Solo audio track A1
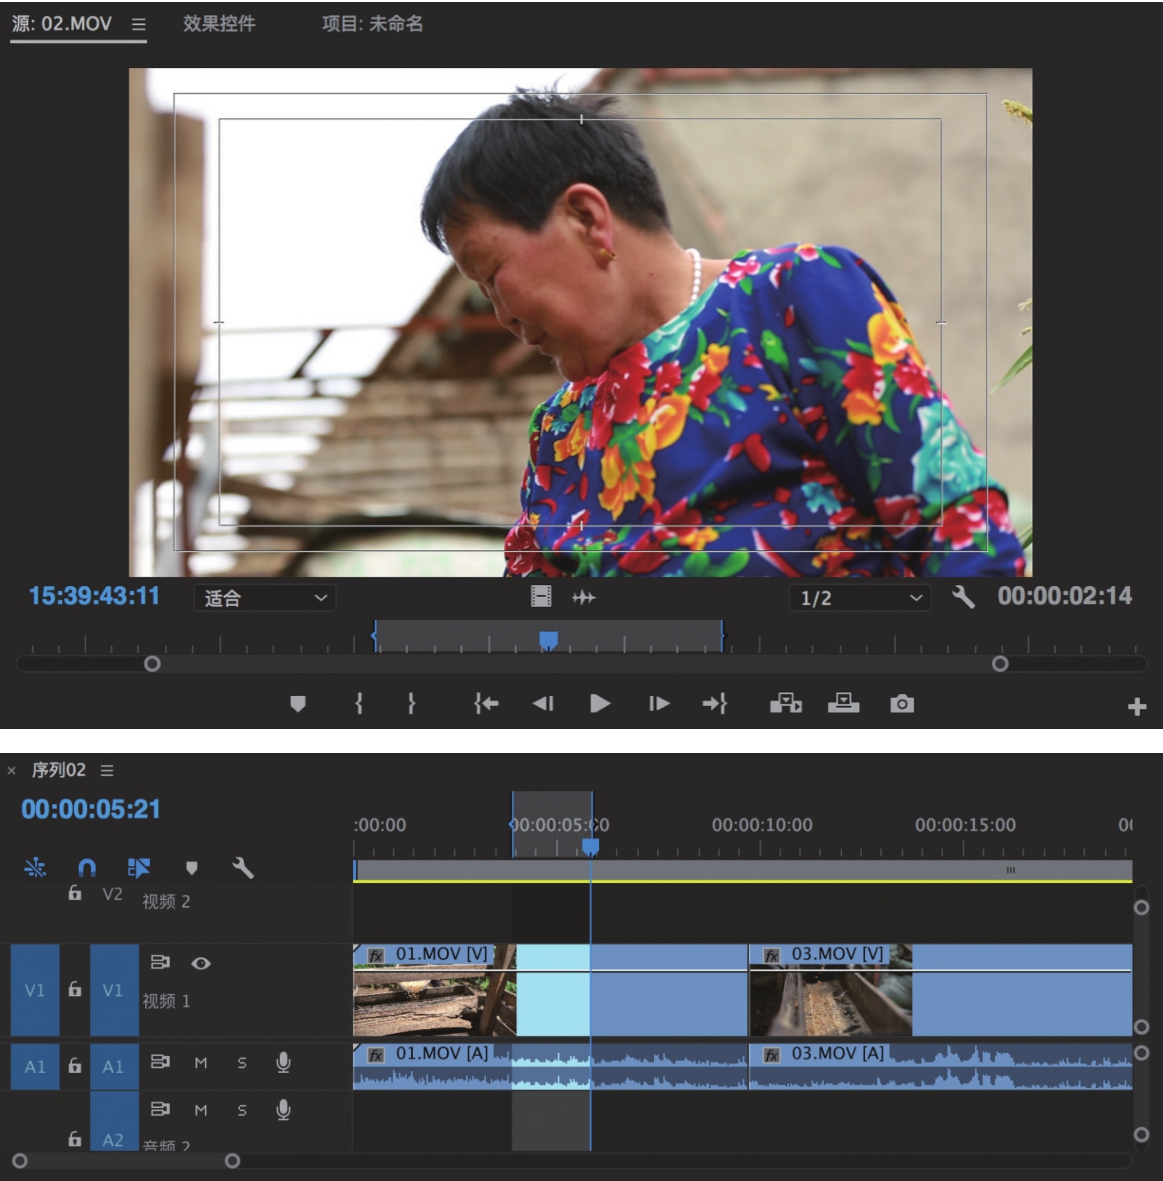The height and width of the screenshot is (1181, 1163). tap(242, 1063)
